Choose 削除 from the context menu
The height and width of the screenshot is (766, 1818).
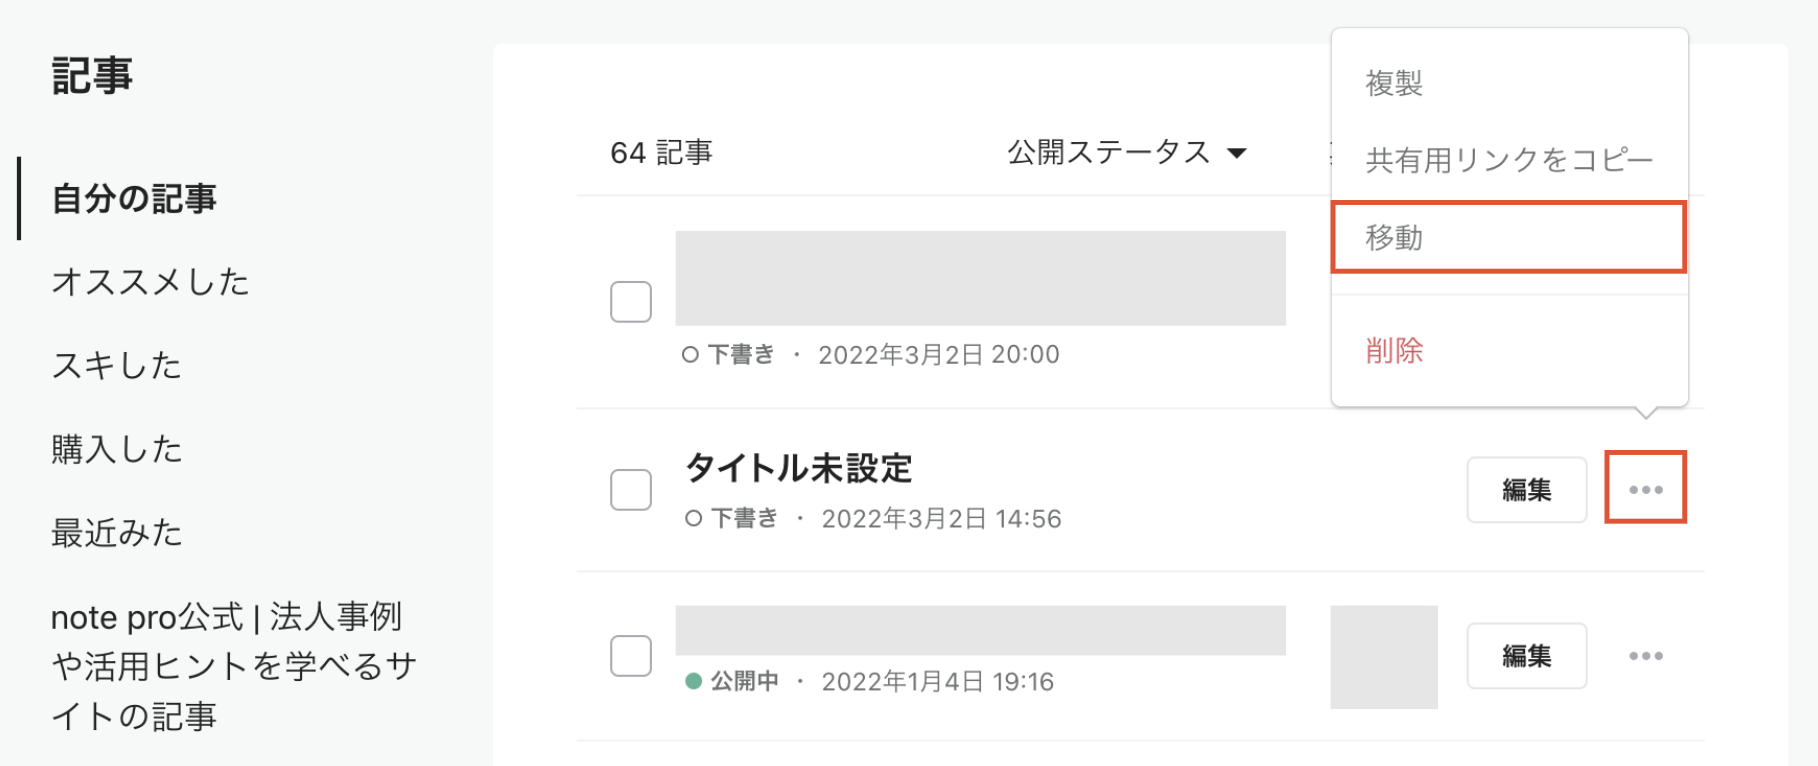1394,351
